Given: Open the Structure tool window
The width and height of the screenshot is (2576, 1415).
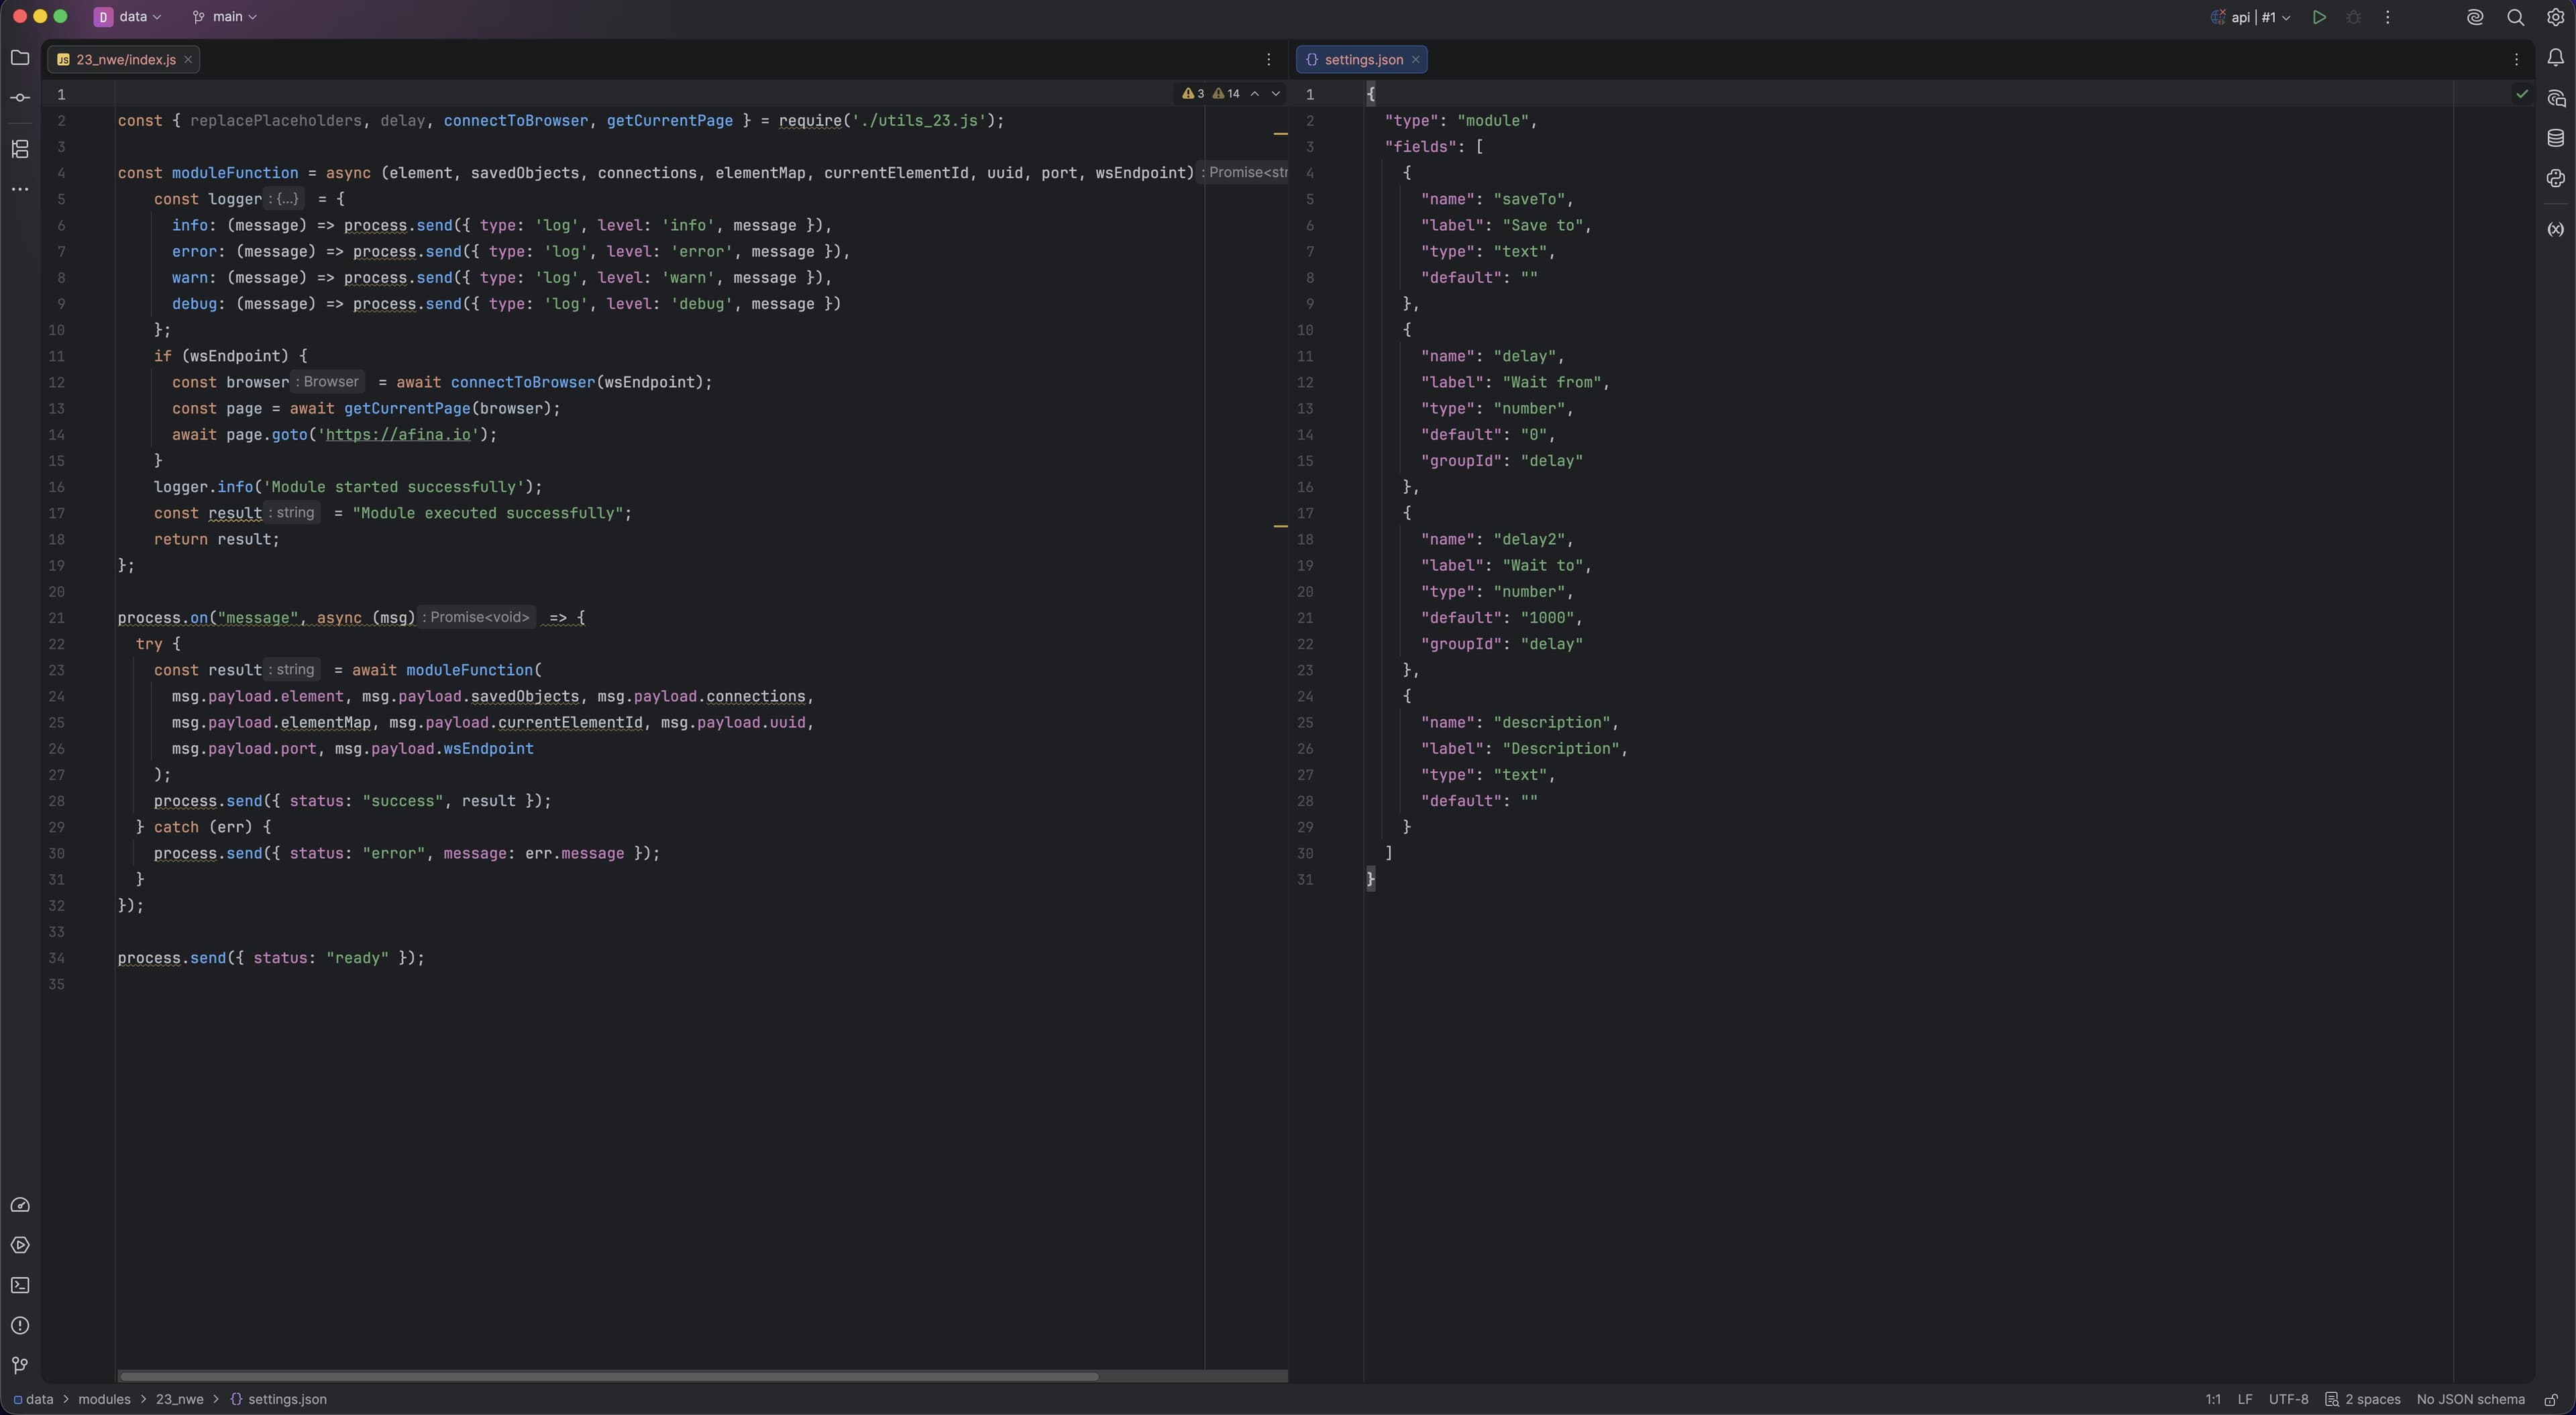Looking at the screenshot, I should [20, 149].
